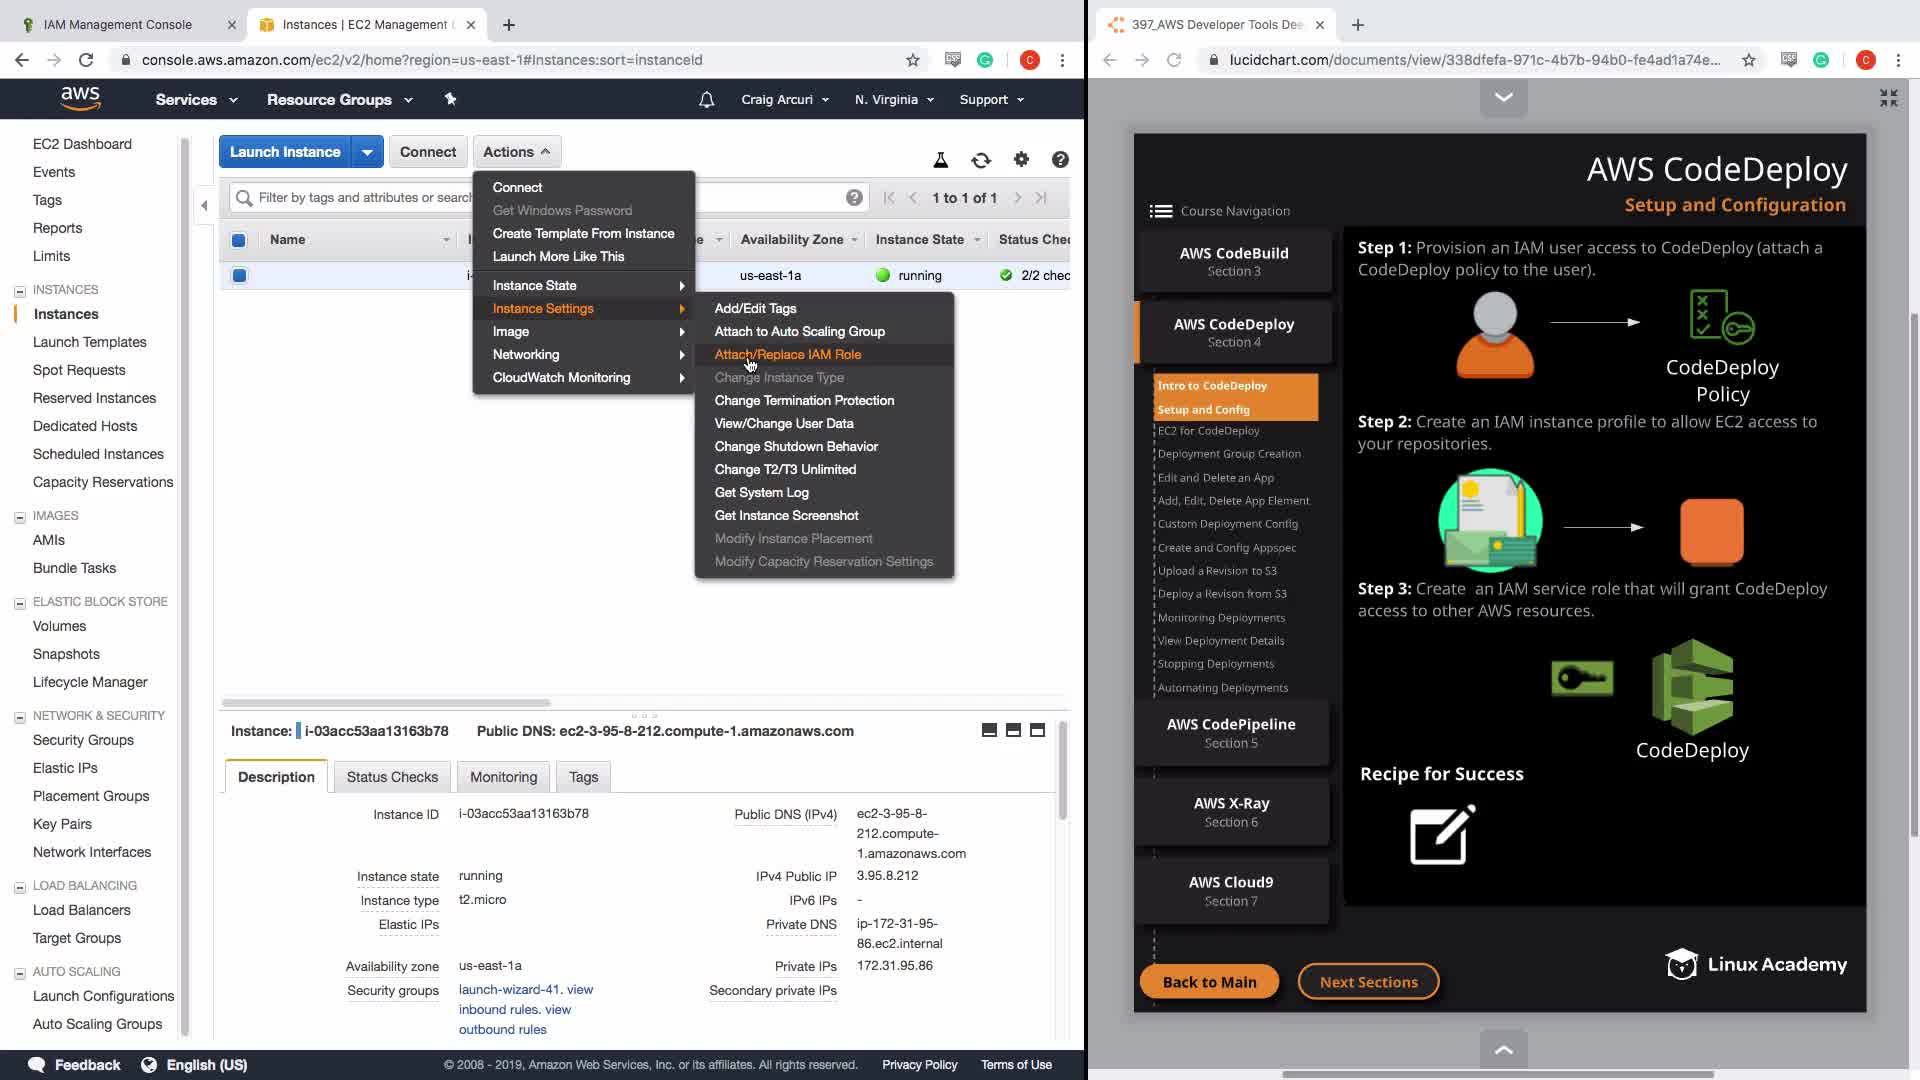The width and height of the screenshot is (1920, 1080).
Task: Open the Services menu dropdown
Action: tap(196, 100)
